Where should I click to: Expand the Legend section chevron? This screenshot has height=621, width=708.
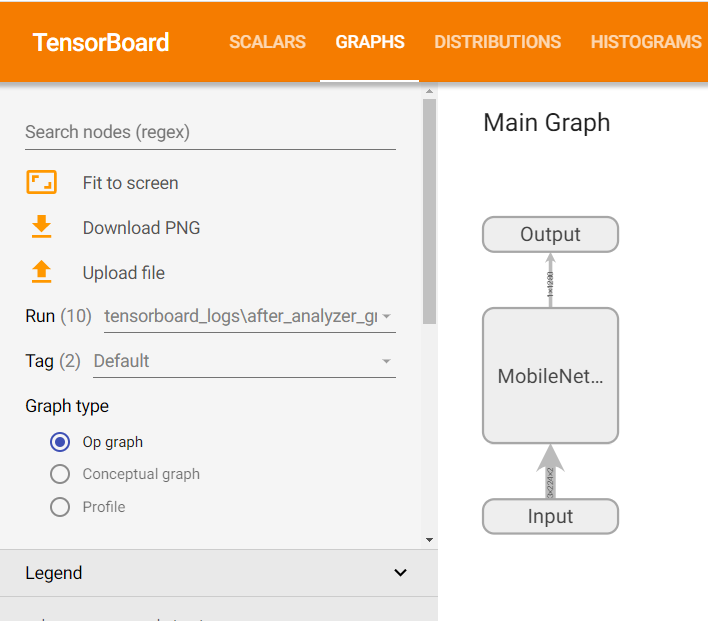click(x=400, y=573)
